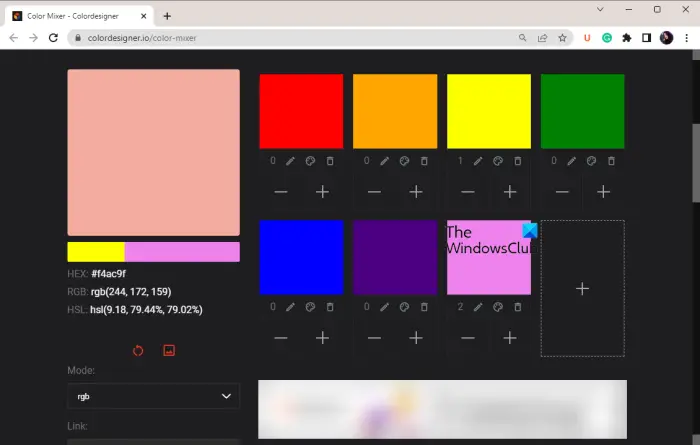The height and width of the screenshot is (445, 700).
Task: Decrease yellow amount with minus button
Action: click(467, 192)
